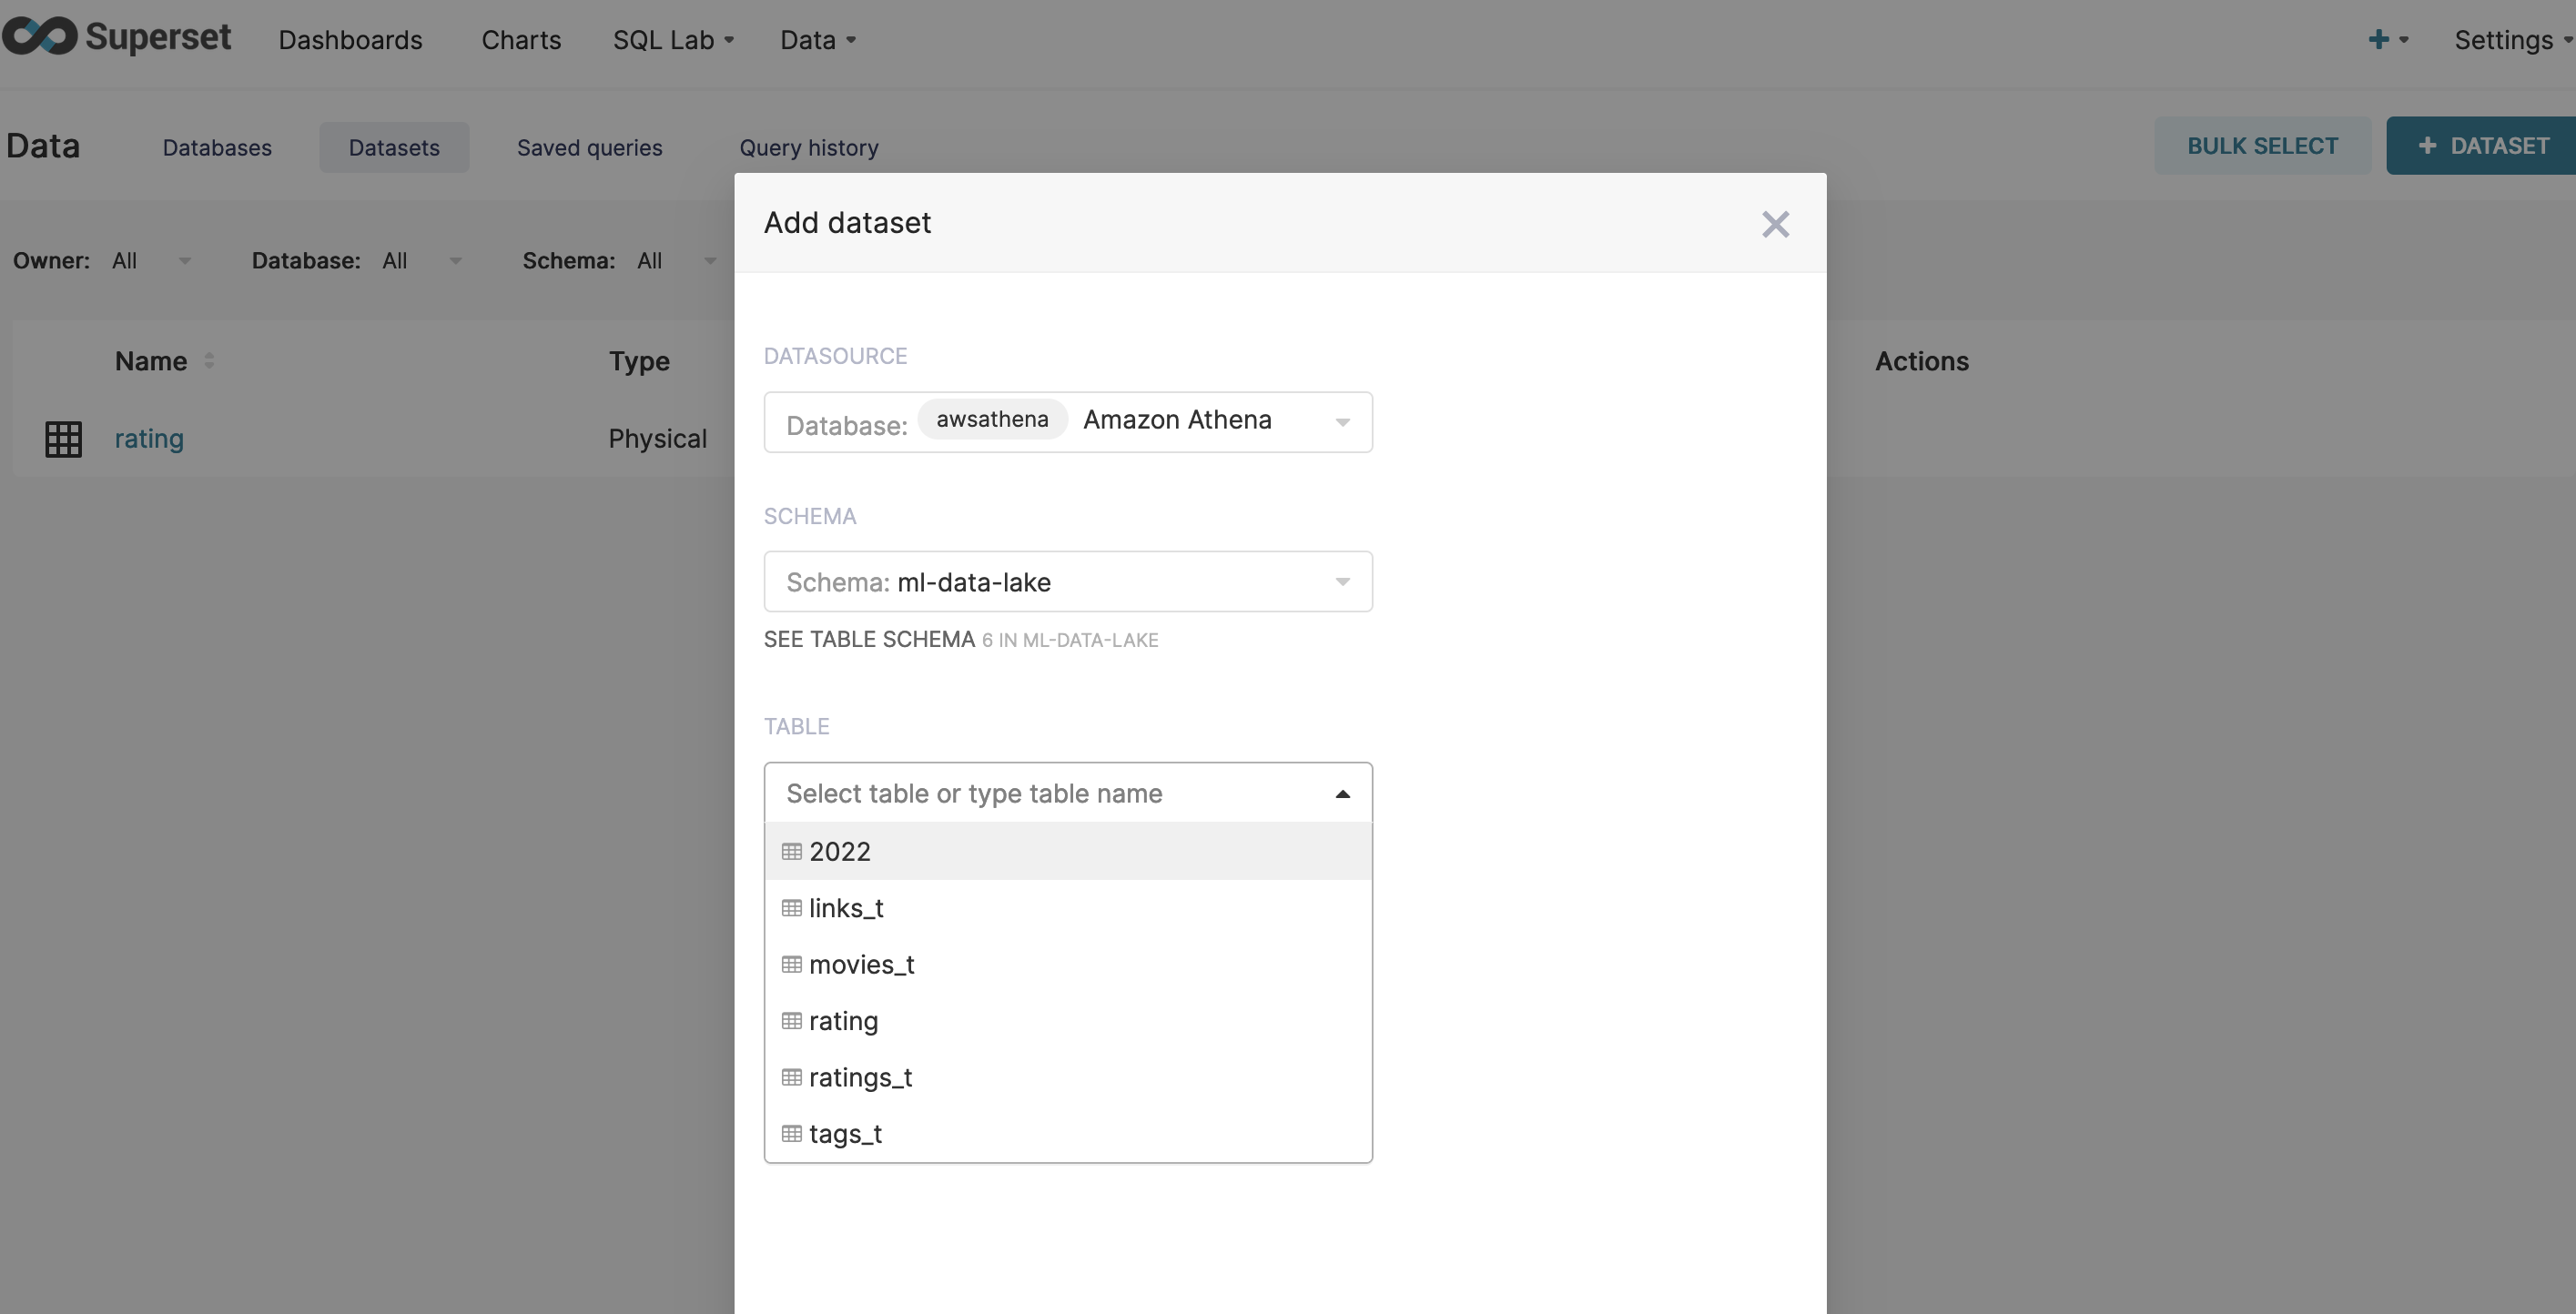Choose ratings_t table option

[860, 1078]
